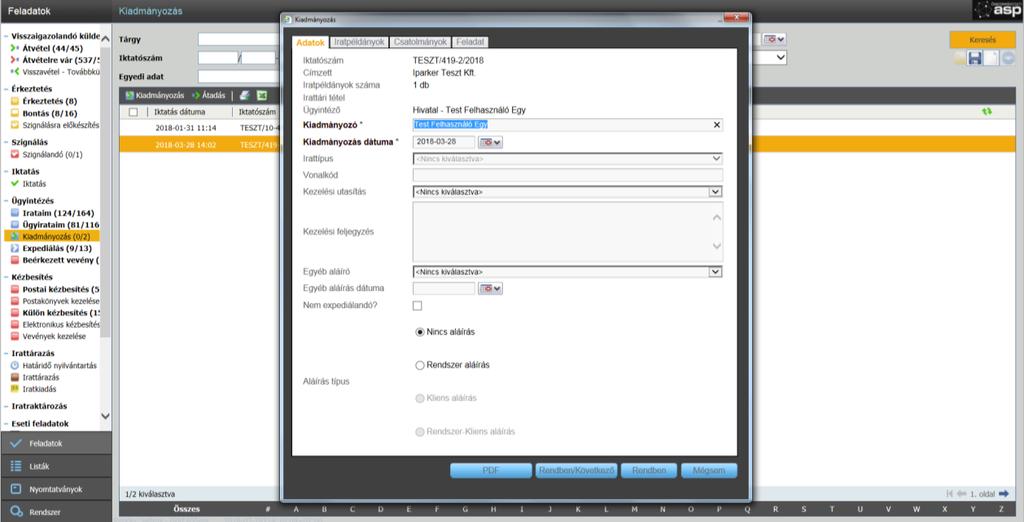Open Nyomtatványok bottom navigation menu
The height and width of the screenshot is (522, 1024).
56,489
